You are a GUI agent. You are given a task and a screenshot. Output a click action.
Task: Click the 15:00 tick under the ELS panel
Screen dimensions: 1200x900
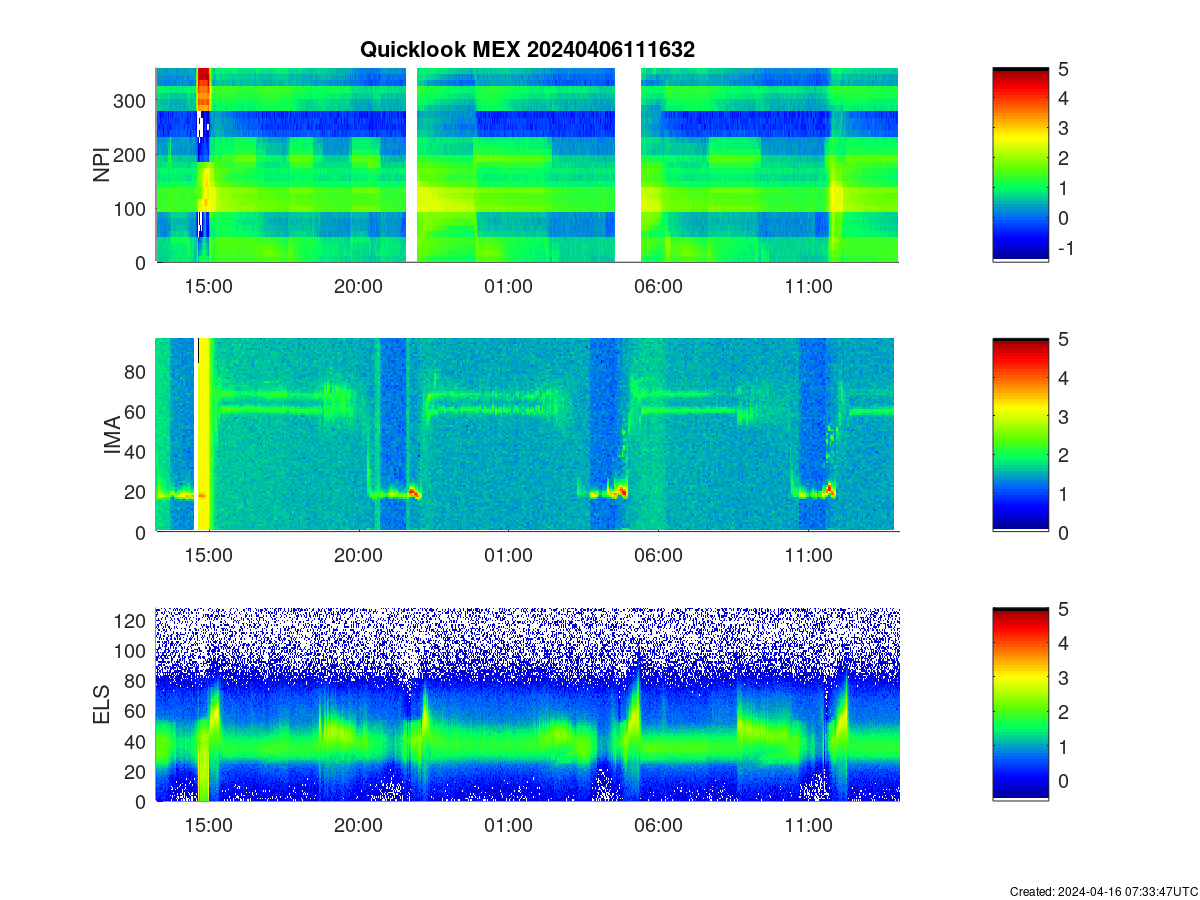point(209,826)
